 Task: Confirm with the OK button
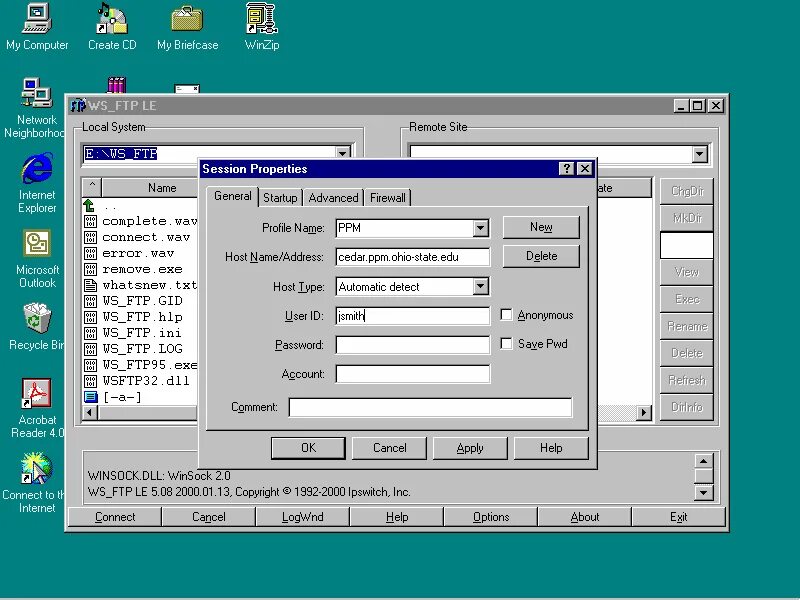point(308,448)
